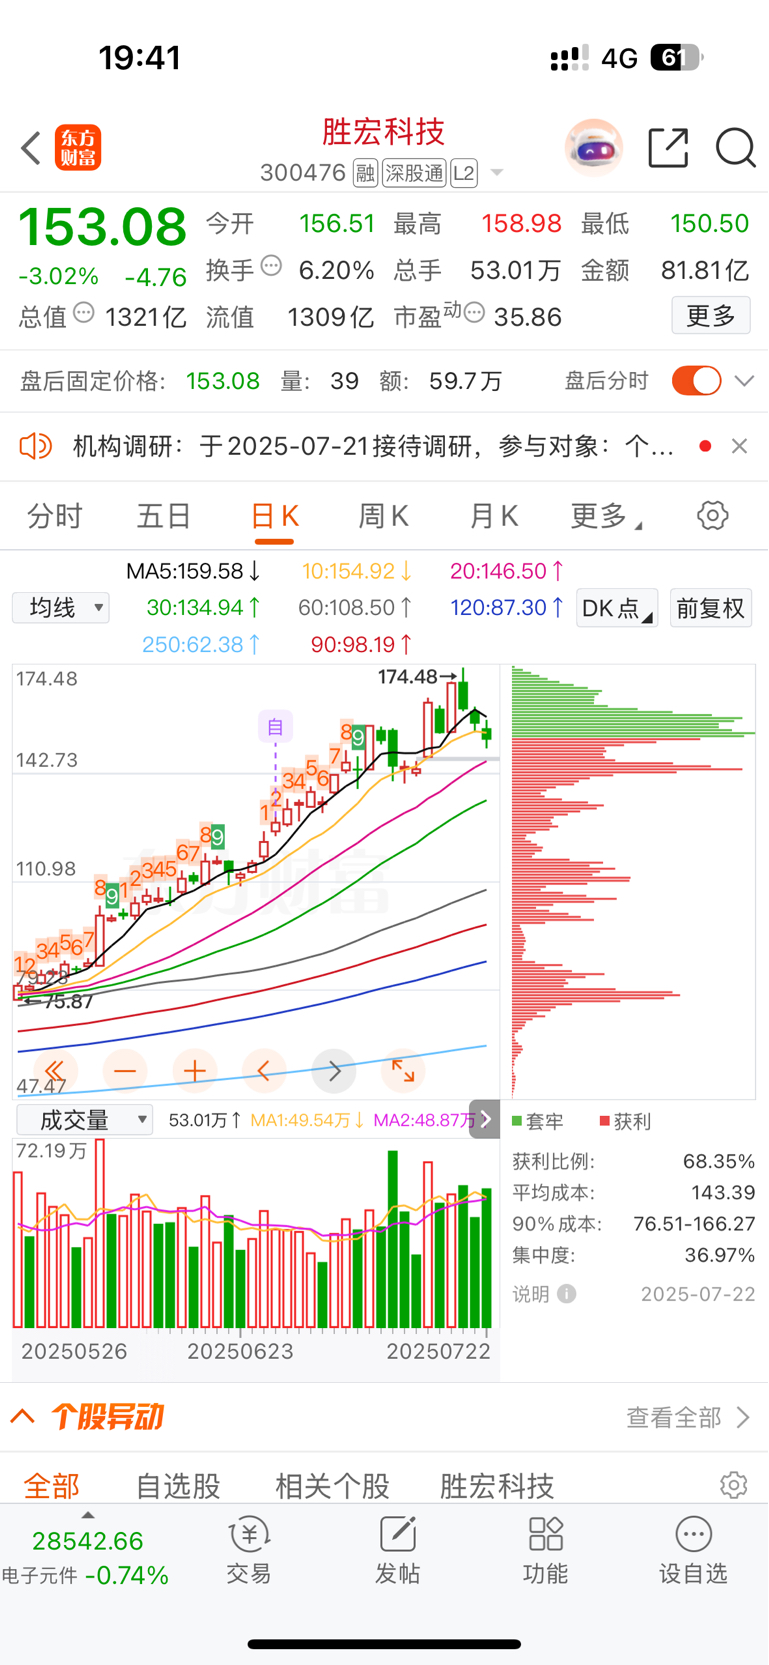Viewport: 769px width, 1665px height.
Task: Open 查看全部 link
Action: (688, 1417)
